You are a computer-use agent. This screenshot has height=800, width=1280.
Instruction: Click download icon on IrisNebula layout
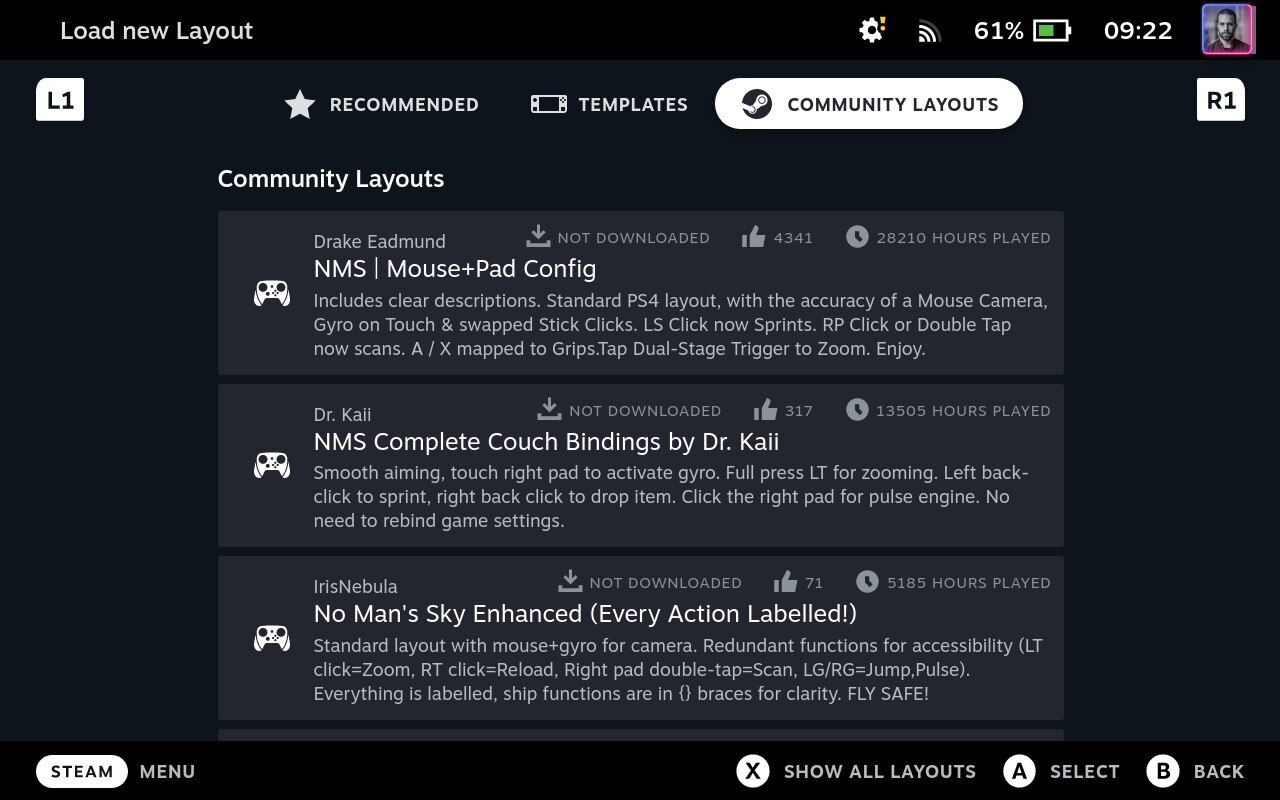pos(570,581)
